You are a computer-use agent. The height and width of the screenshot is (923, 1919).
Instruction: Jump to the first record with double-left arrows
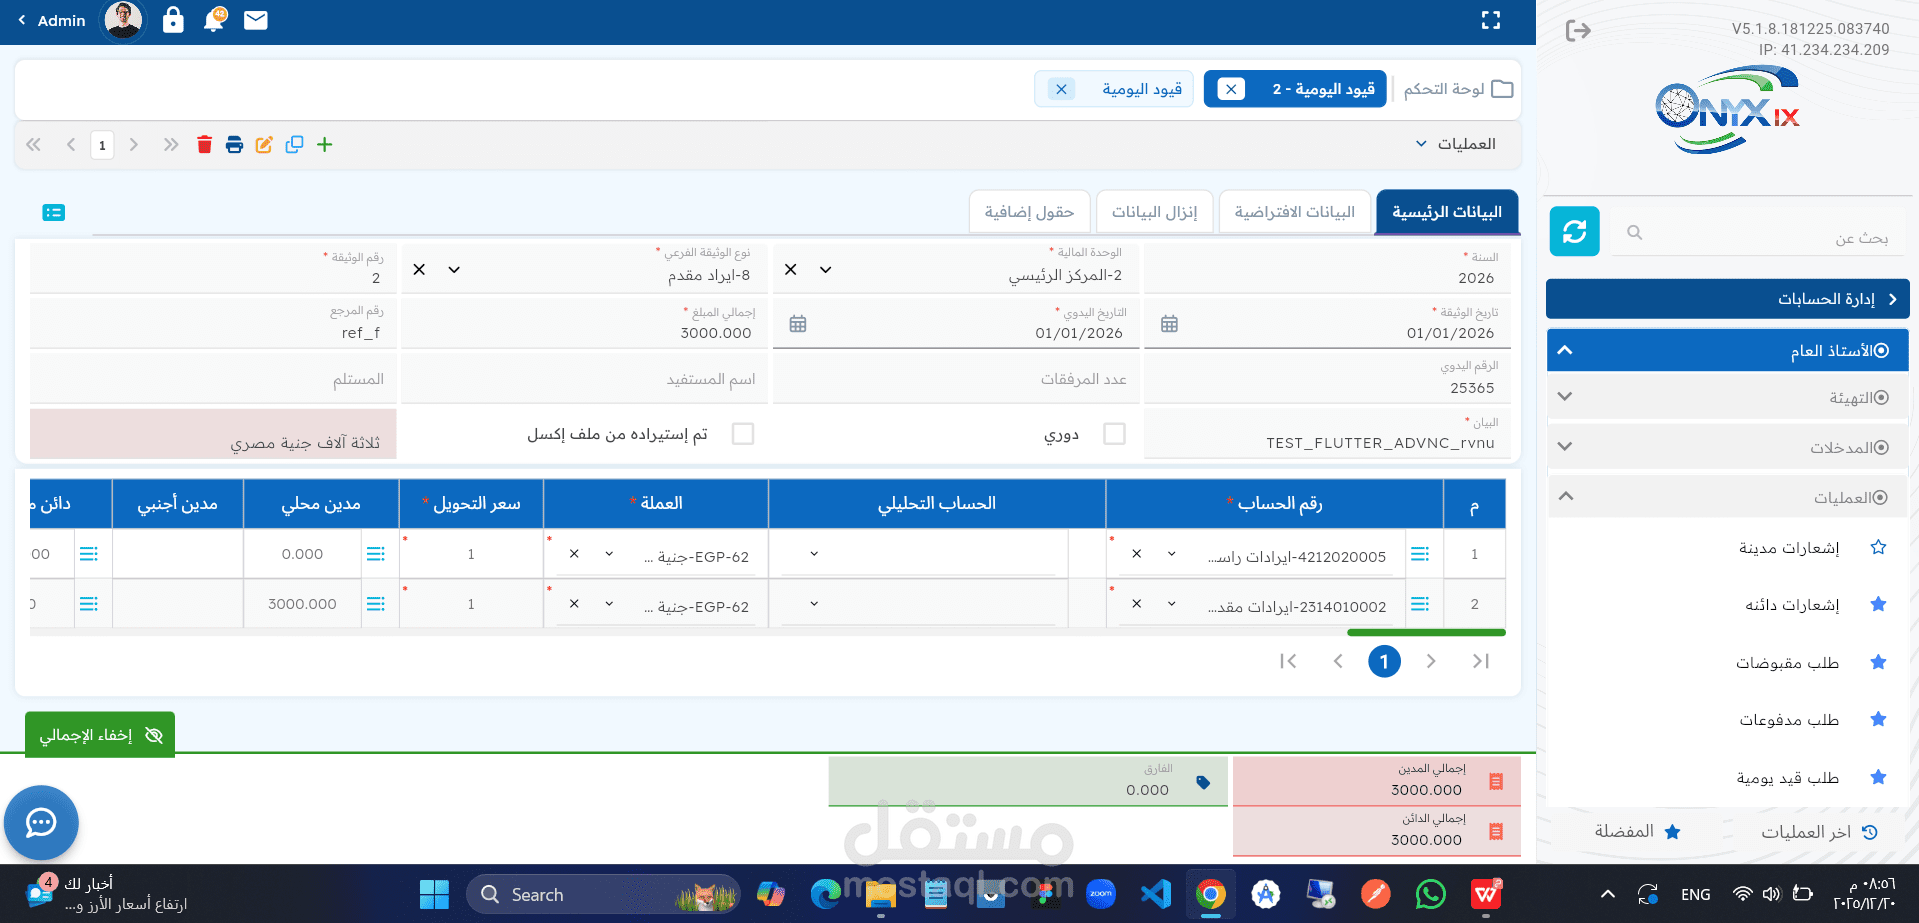click(34, 145)
